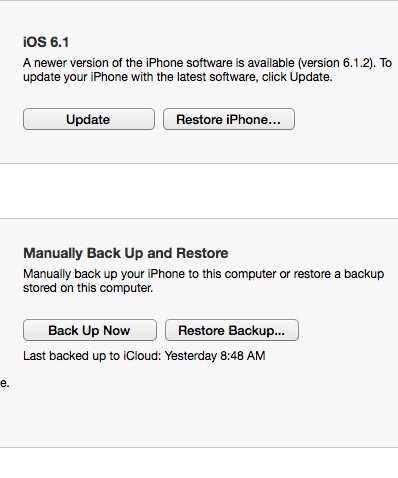The width and height of the screenshot is (398, 478).
Task: Select the "Yesterday 8:48 AM" timestamp
Action: 215,356
